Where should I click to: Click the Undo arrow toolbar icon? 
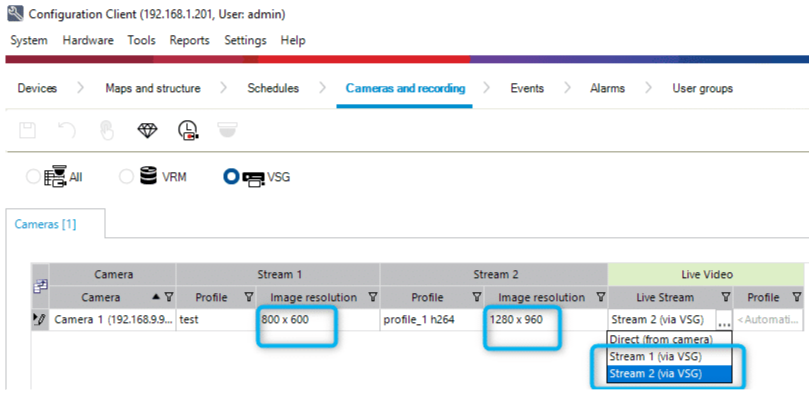67,130
